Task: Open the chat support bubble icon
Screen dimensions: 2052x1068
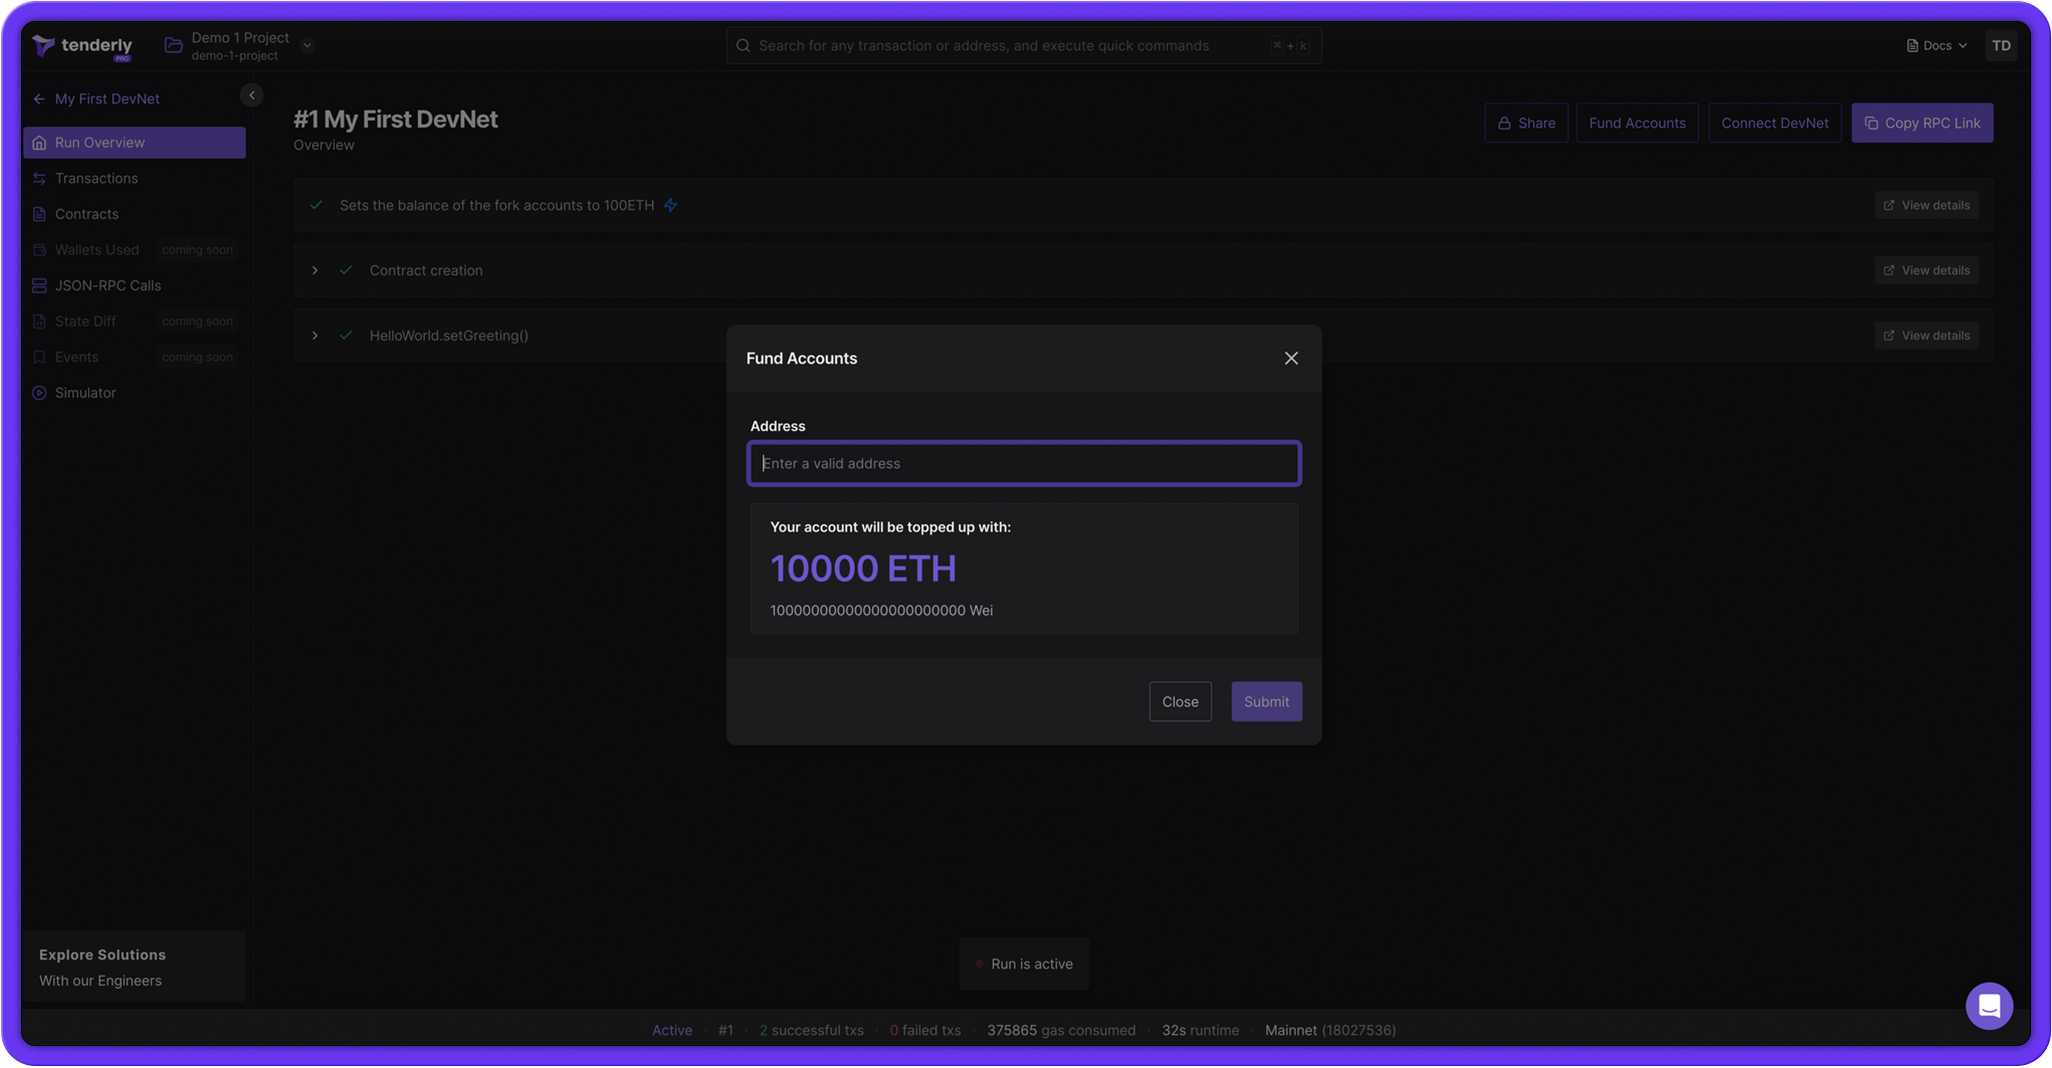Action: click(1989, 1005)
